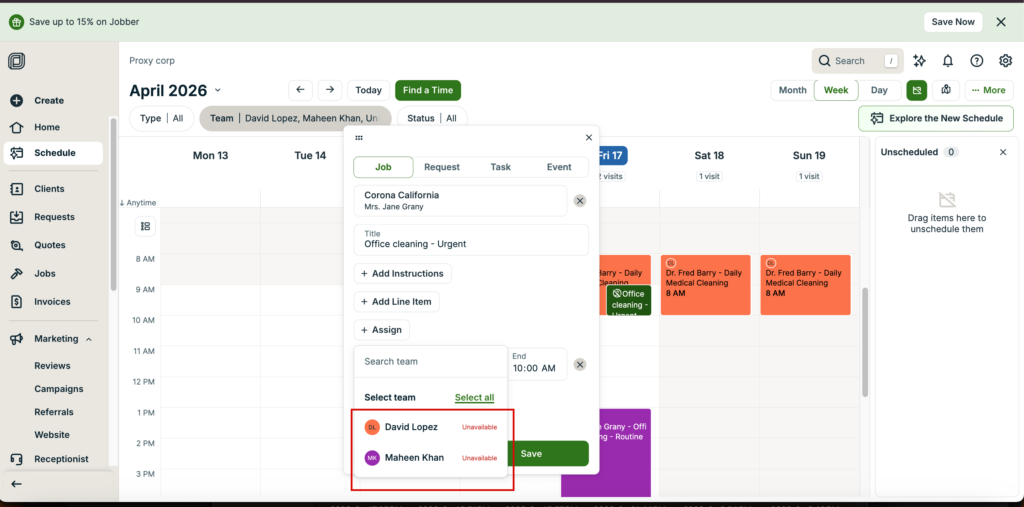Click Save Now in banner
This screenshot has width=1024, height=507.
pos(953,22)
